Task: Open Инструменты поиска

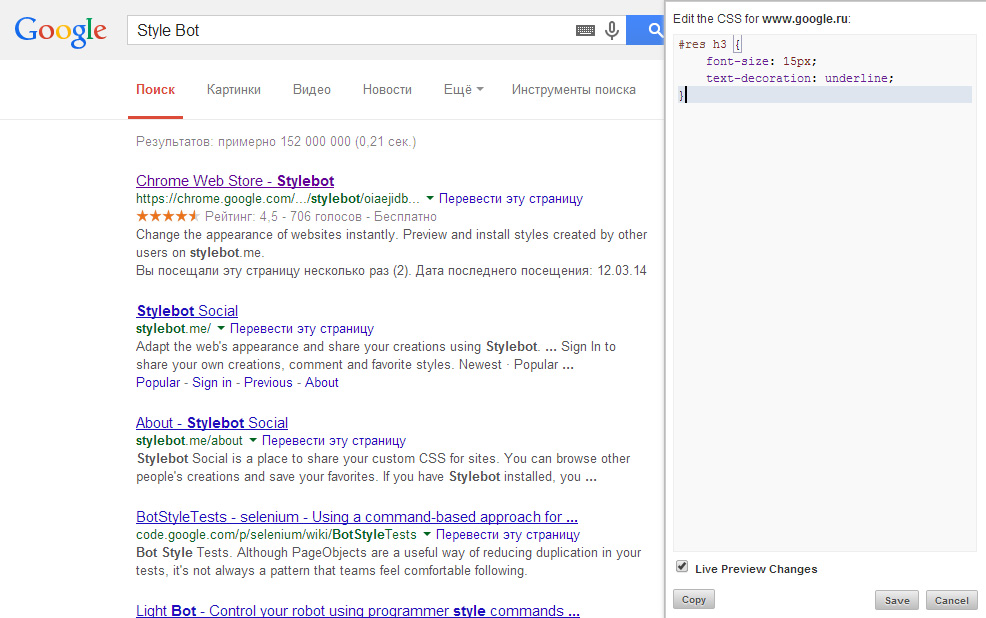Action: [x=573, y=89]
